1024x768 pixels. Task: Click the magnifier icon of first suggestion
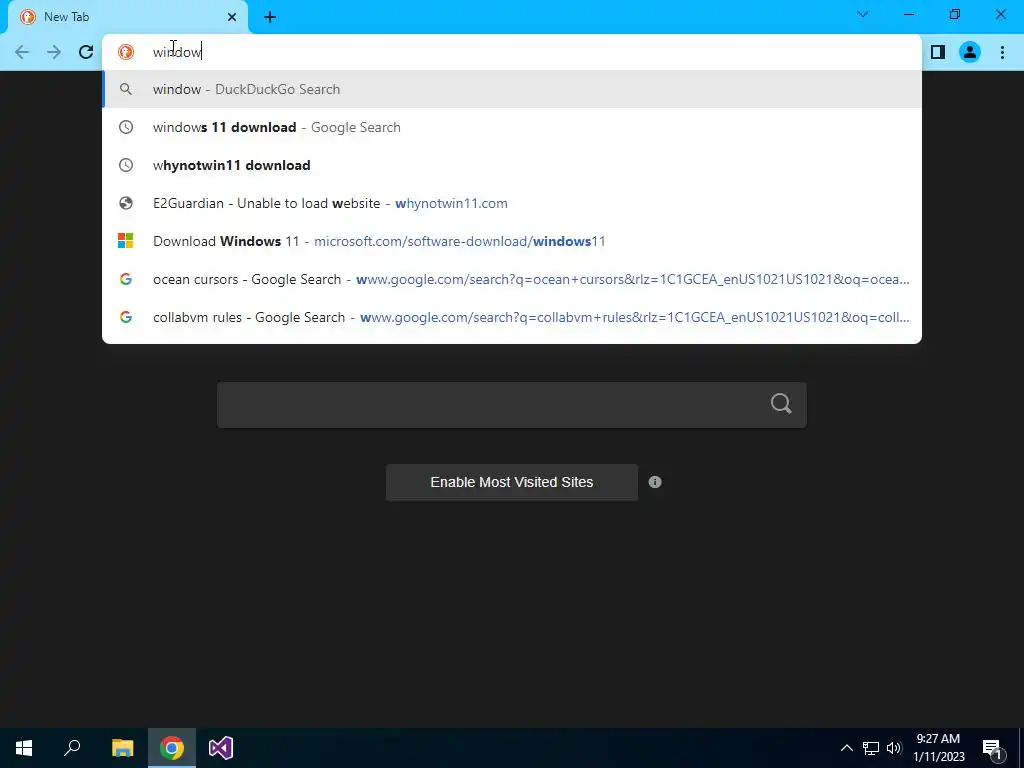coord(125,89)
